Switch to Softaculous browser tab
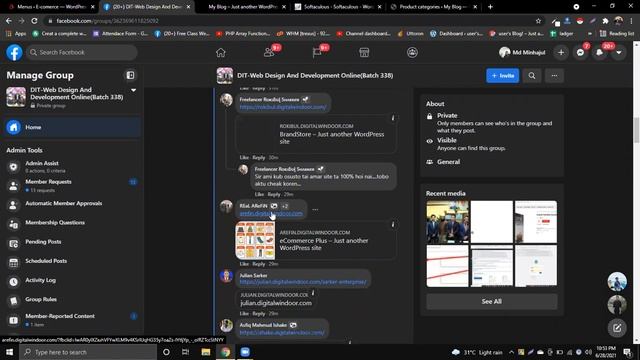Viewport: 640px width, 360px height. 338,7
